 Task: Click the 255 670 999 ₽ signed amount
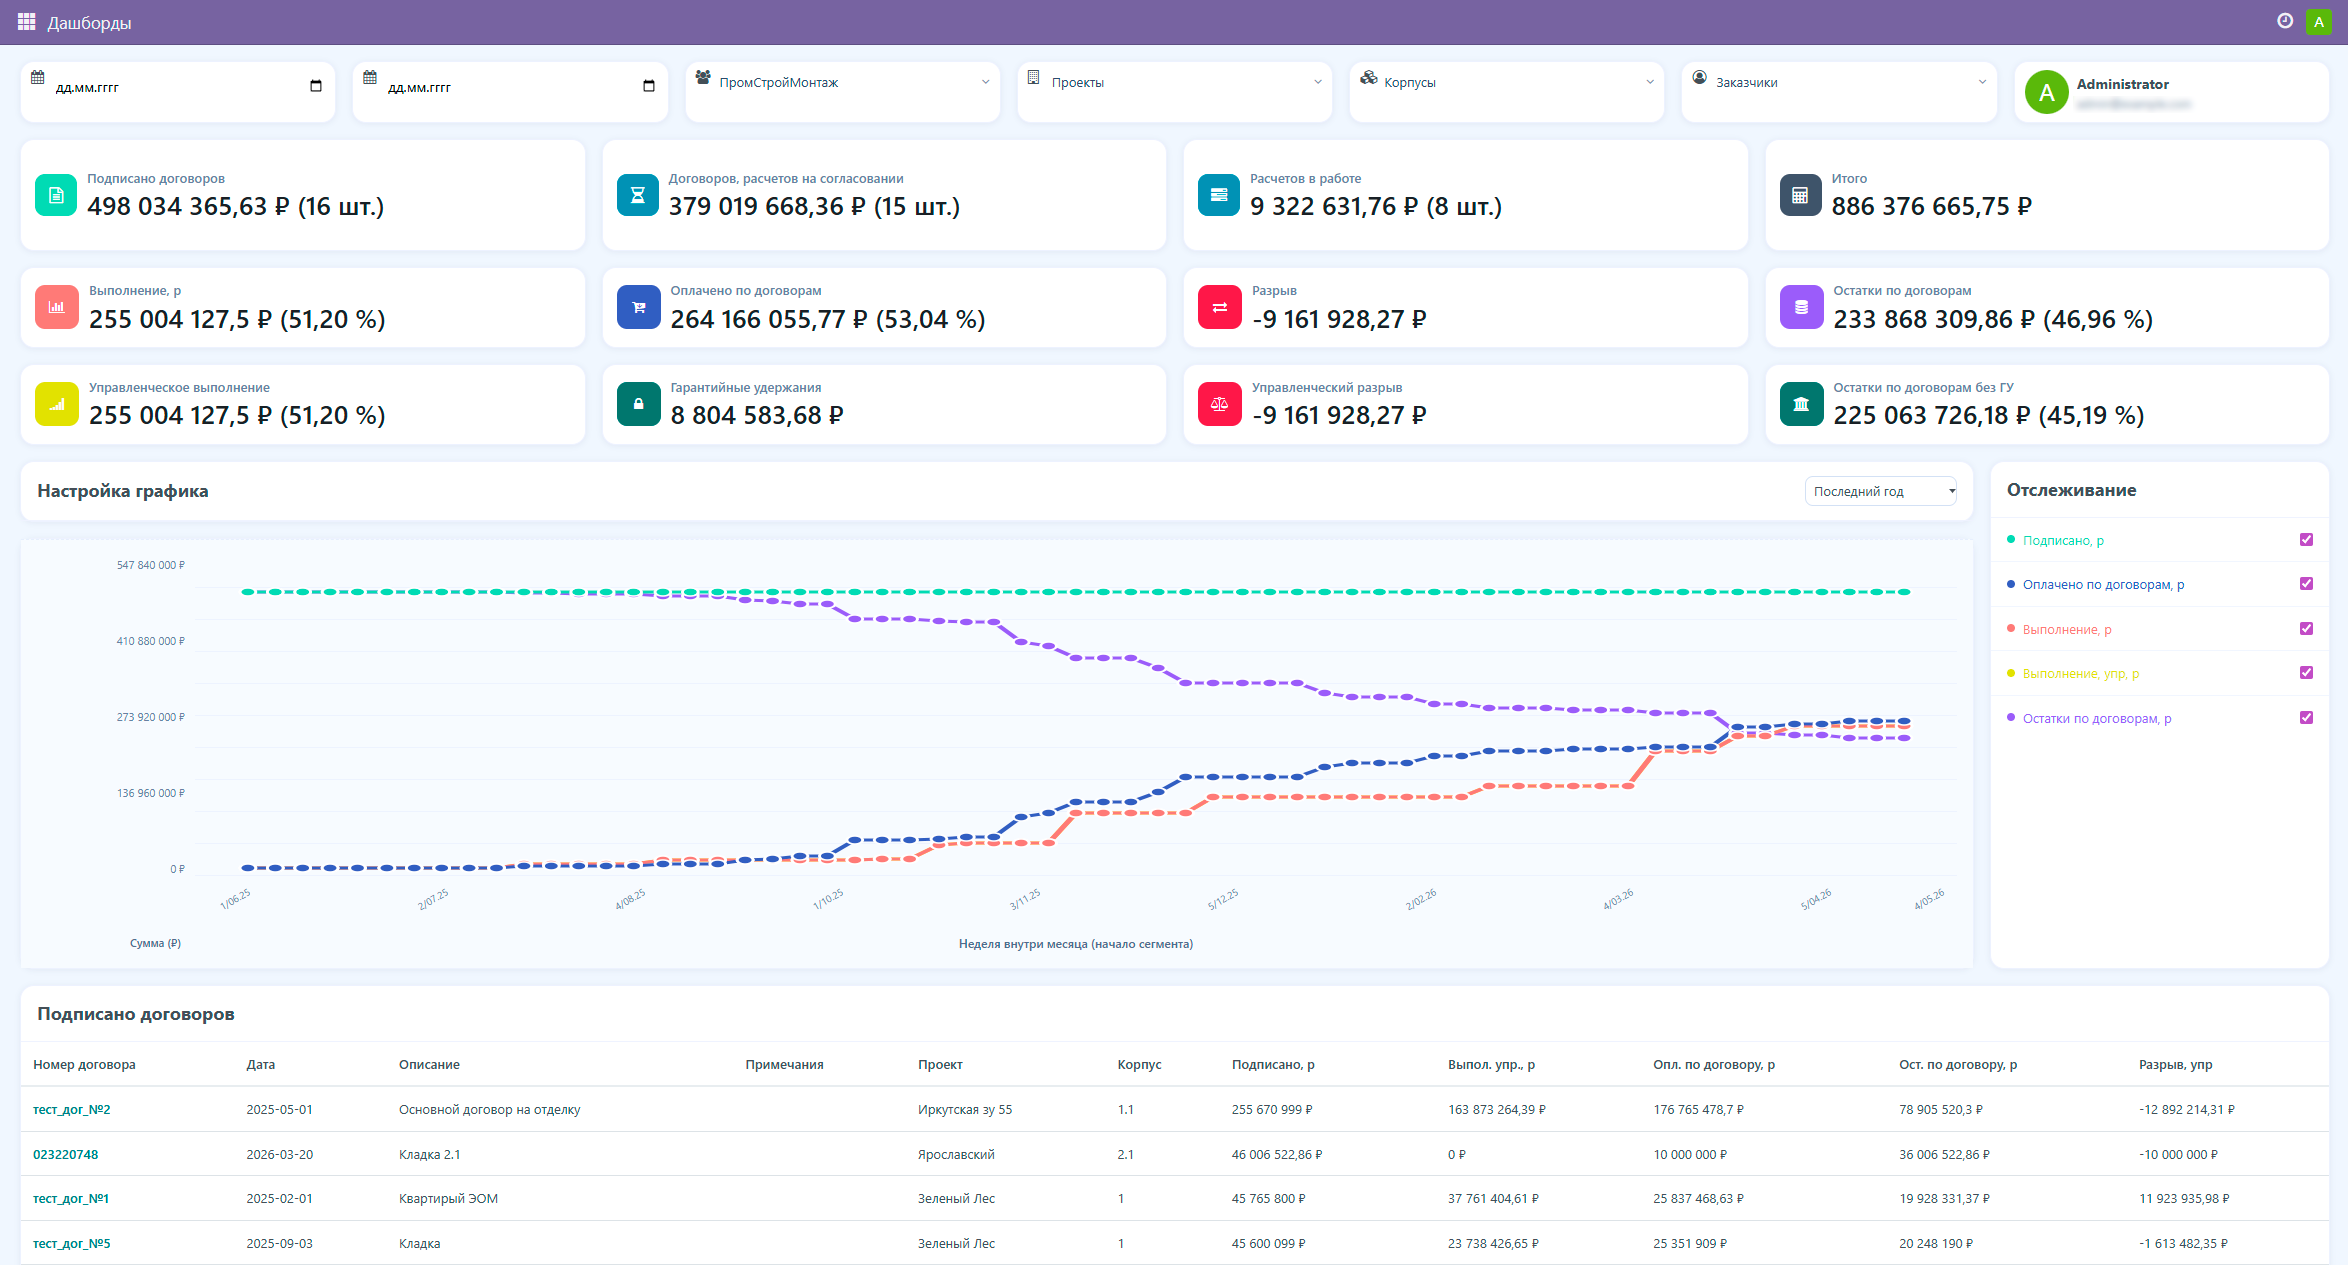(1272, 1109)
